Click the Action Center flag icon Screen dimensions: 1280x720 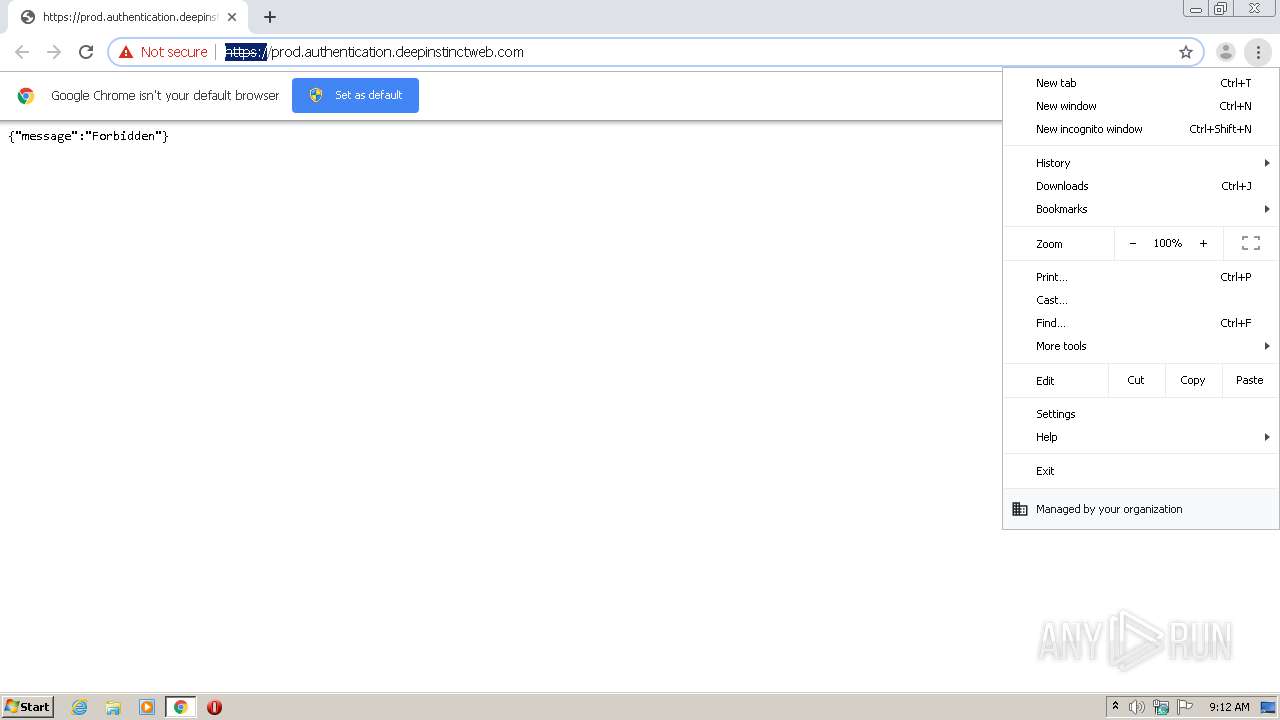coord(1185,707)
